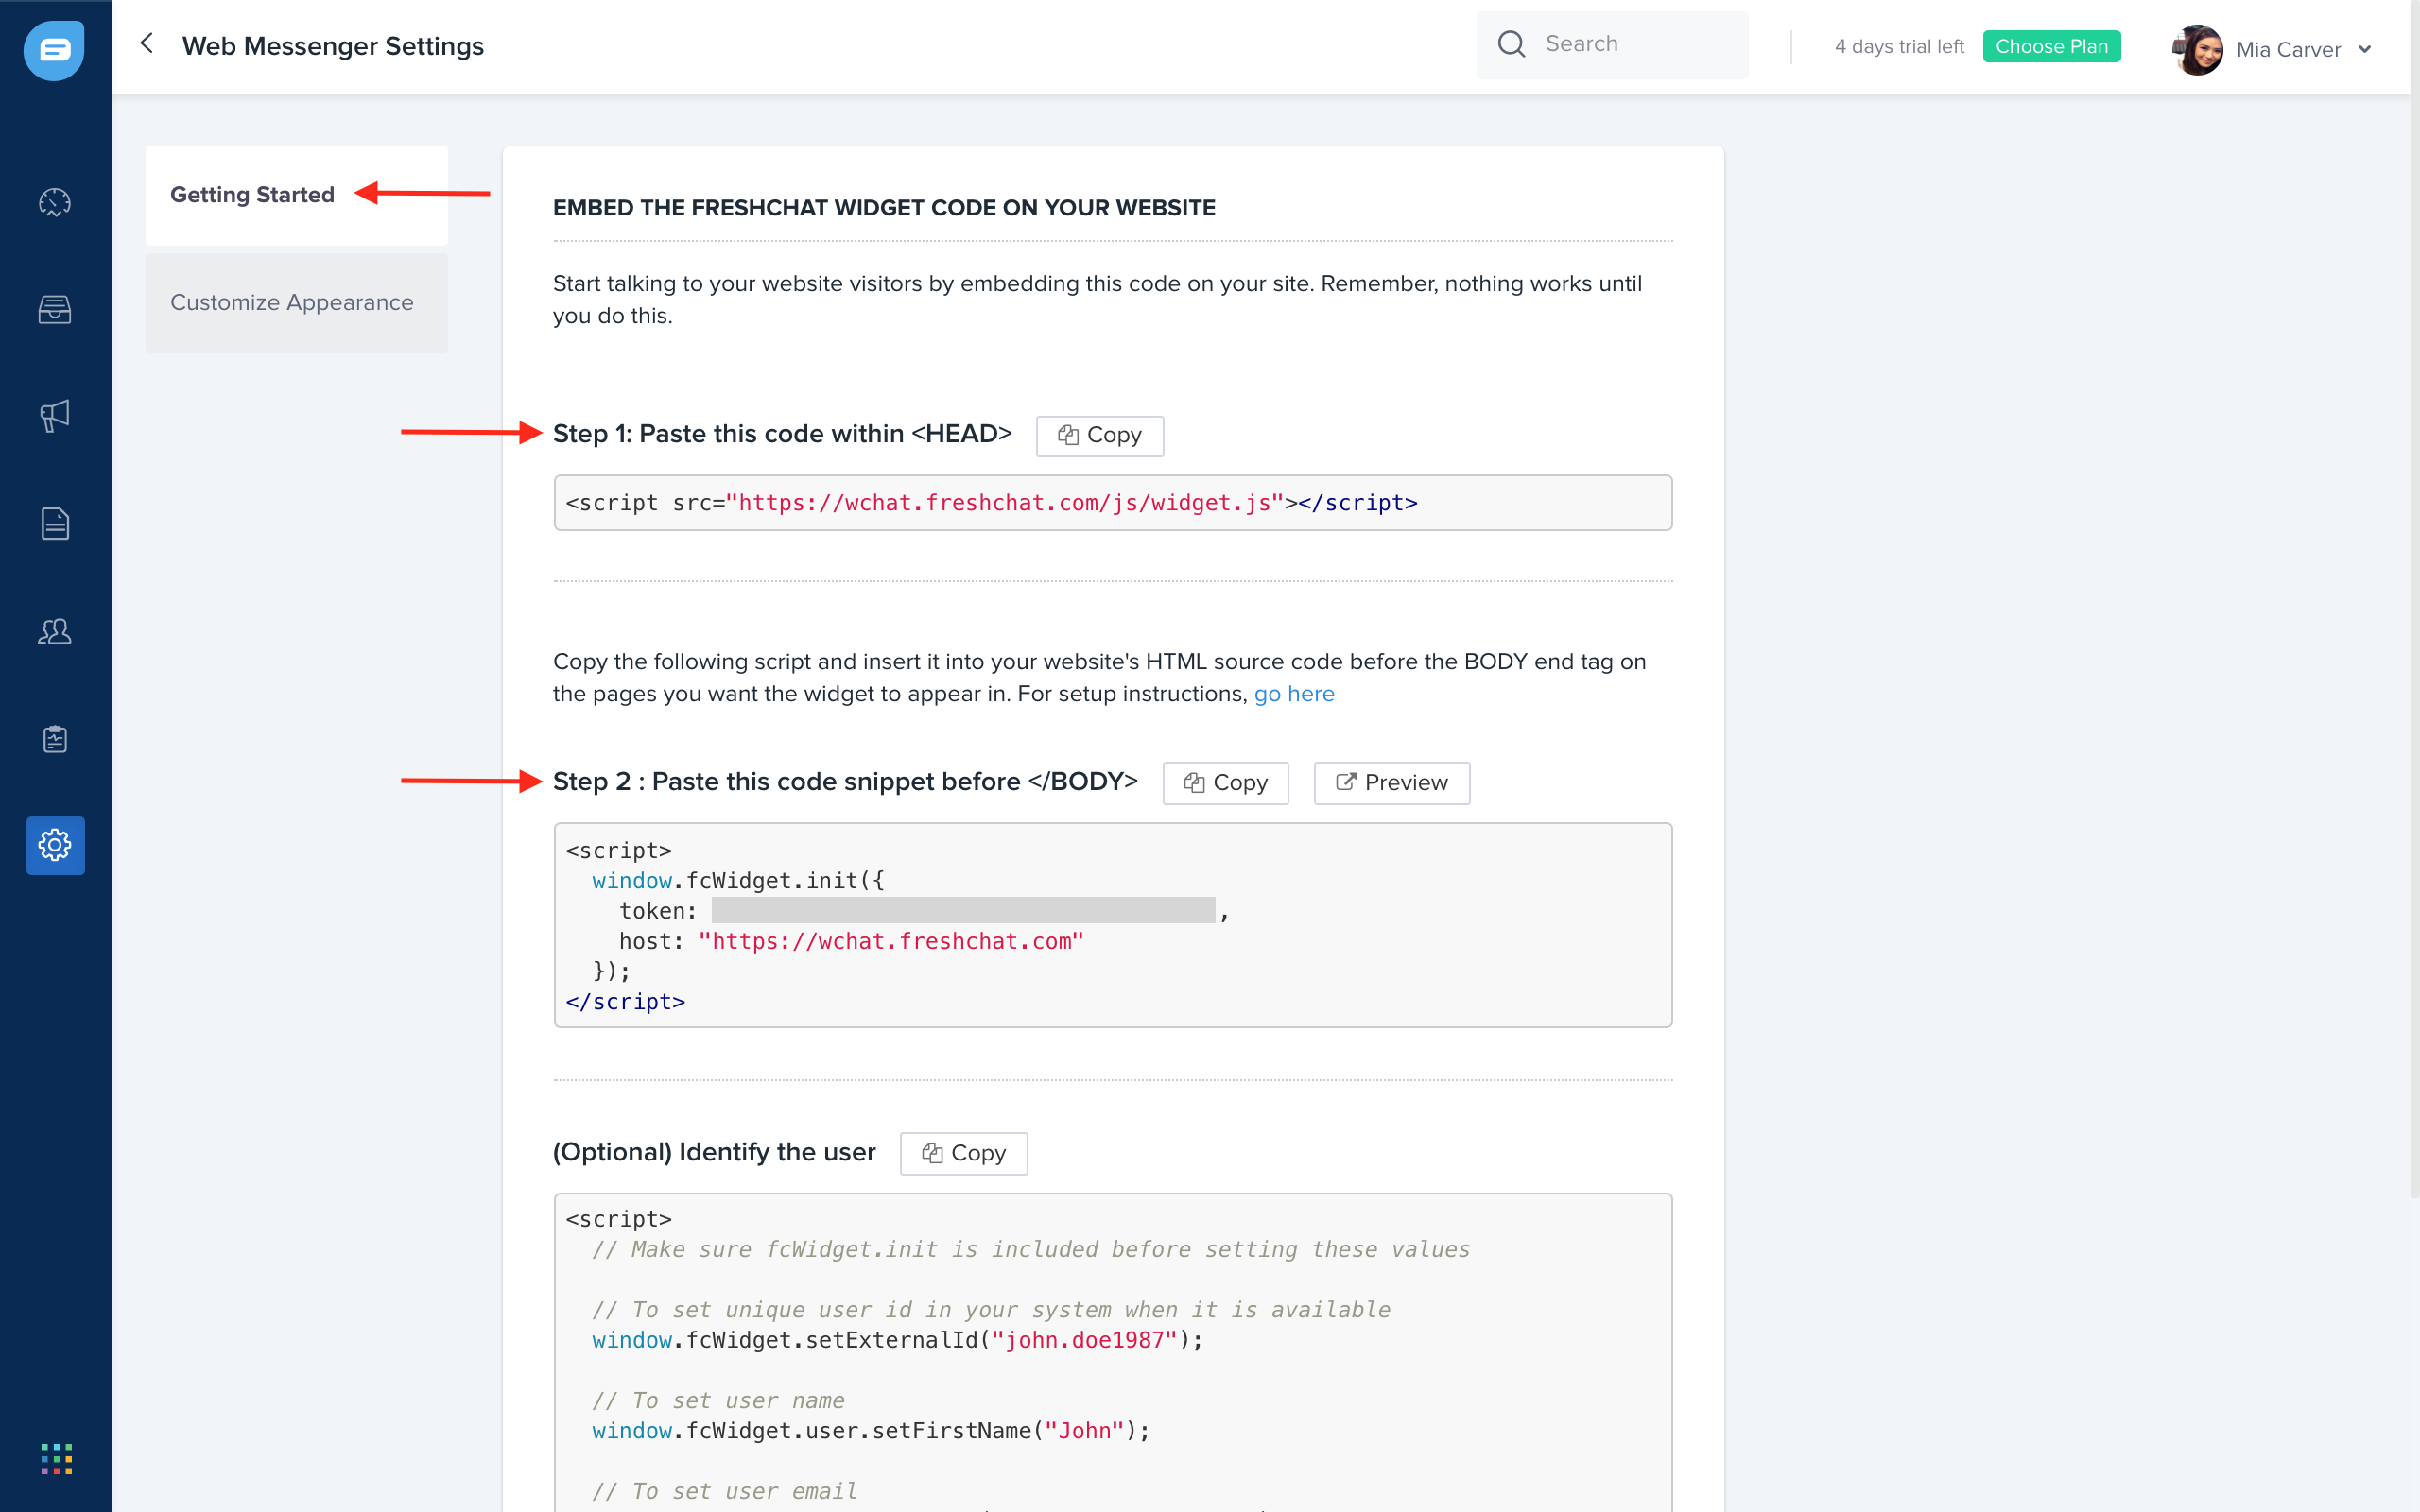Open the app switcher grid icon
The image size is (2420, 1512).
pos(57,1458)
